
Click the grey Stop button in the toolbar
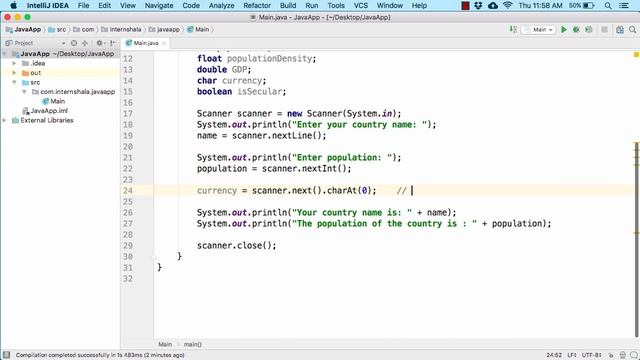click(x=604, y=29)
